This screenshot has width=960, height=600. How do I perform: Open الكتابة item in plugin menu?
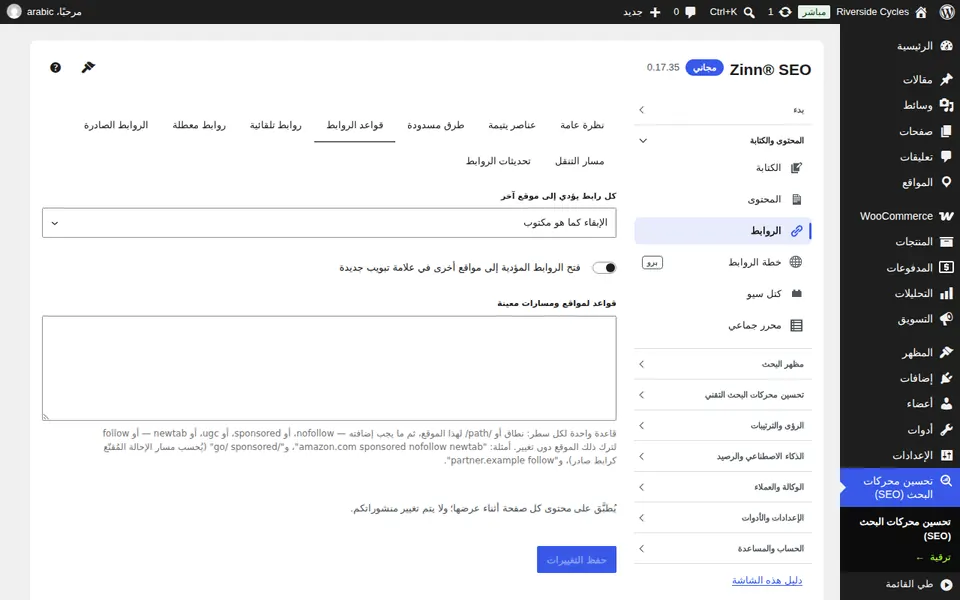click(723, 168)
